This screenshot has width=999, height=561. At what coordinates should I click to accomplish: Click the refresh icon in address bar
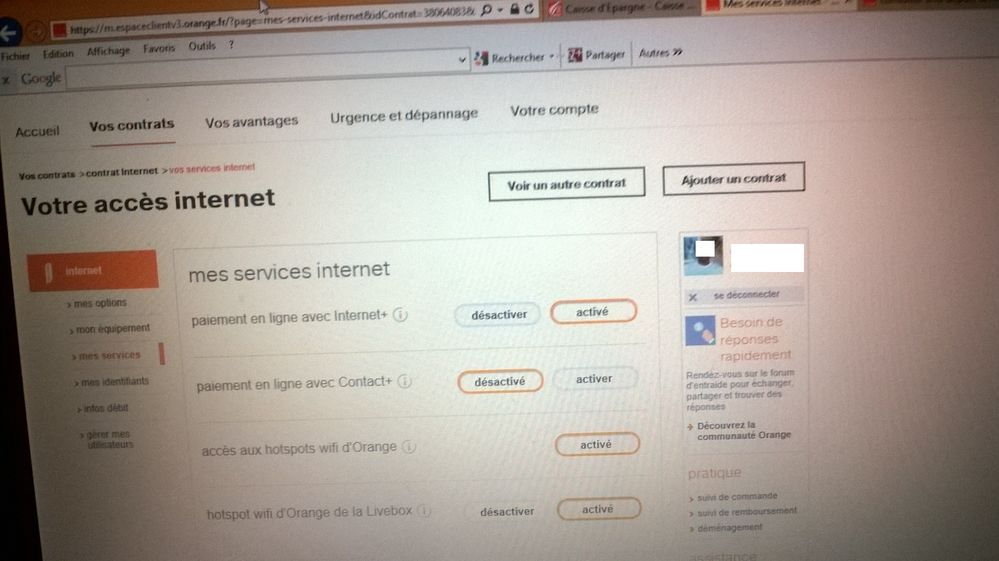pos(529,9)
